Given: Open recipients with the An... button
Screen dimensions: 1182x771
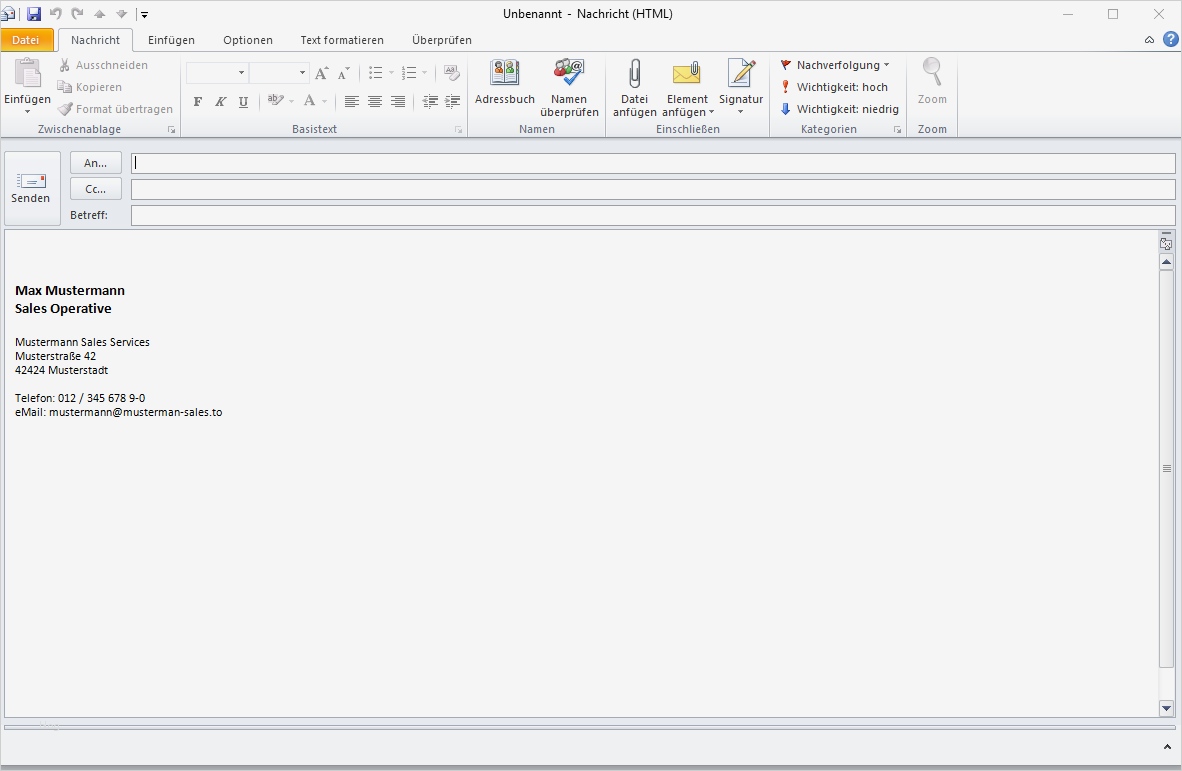Looking at the screenshot, I should pyautogui.click(x=95, y=162).
